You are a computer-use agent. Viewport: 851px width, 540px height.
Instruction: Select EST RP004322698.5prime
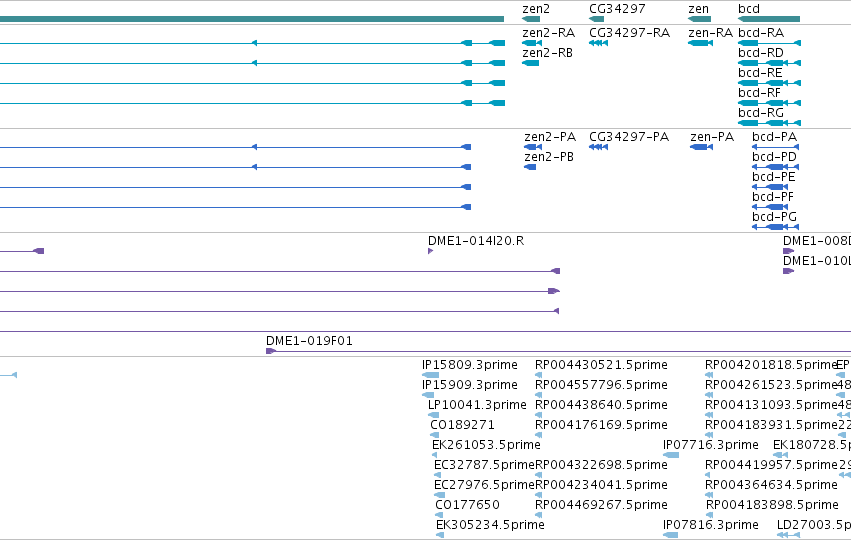coord(601,466)
